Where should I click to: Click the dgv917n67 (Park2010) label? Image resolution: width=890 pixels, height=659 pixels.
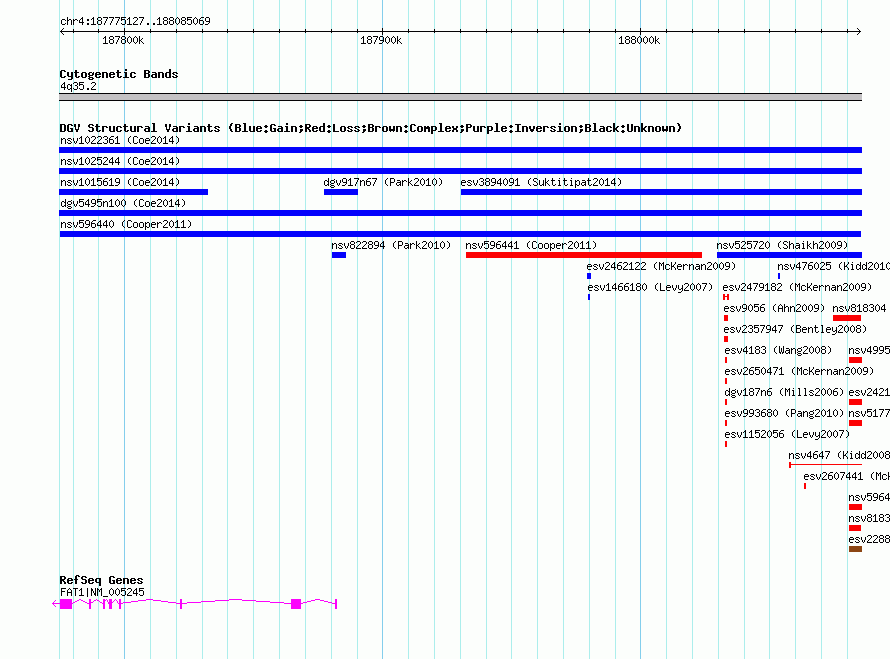coord(383,182)
